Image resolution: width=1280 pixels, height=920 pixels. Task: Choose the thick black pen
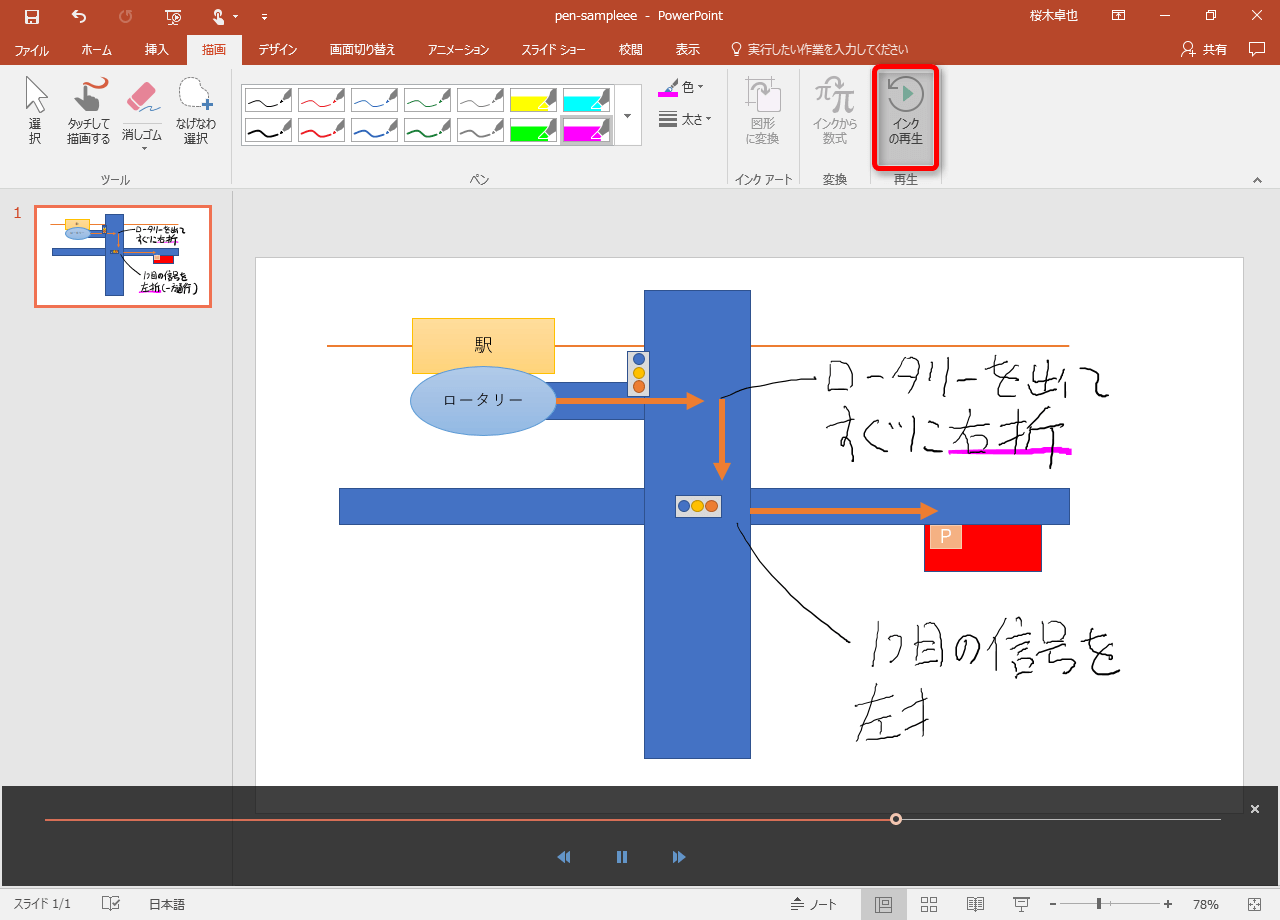(268, 130)
